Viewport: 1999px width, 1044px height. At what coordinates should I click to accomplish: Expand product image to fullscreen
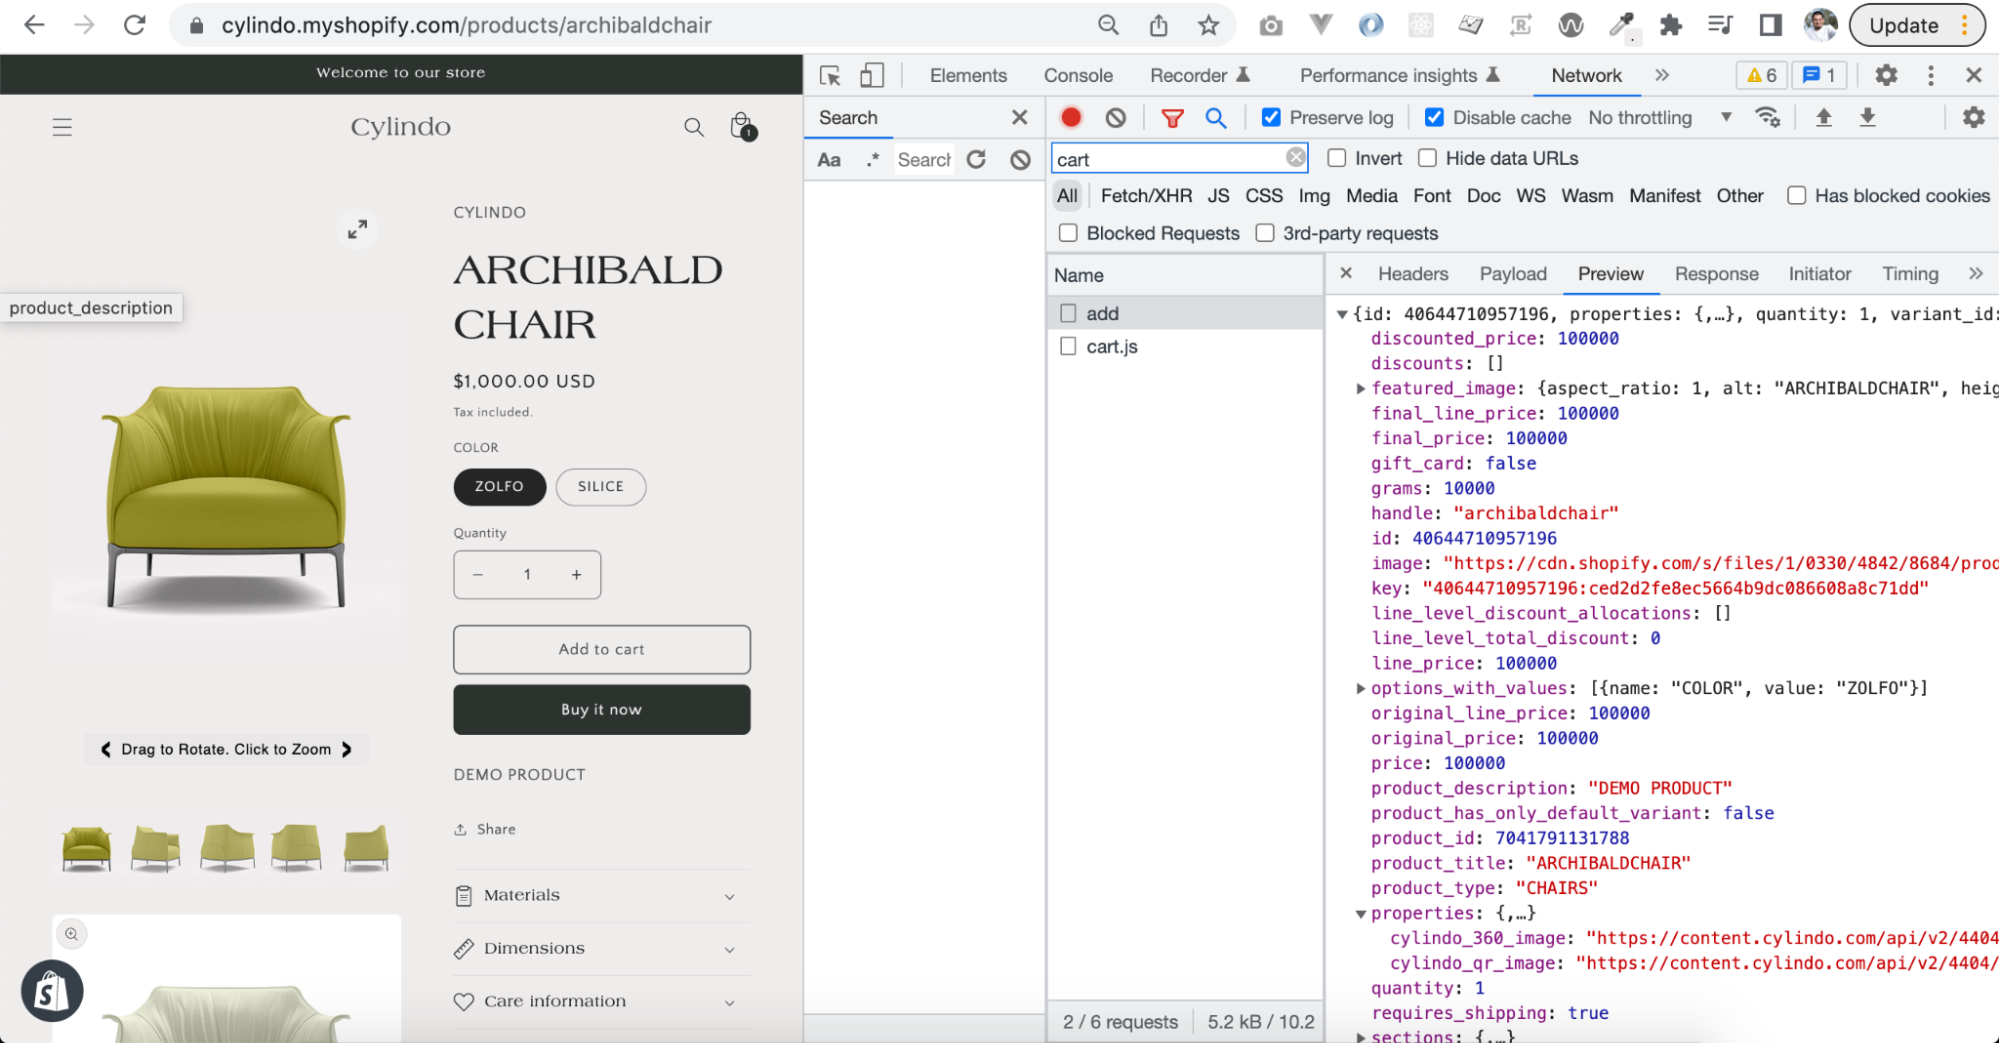click(x=357, y=229)
